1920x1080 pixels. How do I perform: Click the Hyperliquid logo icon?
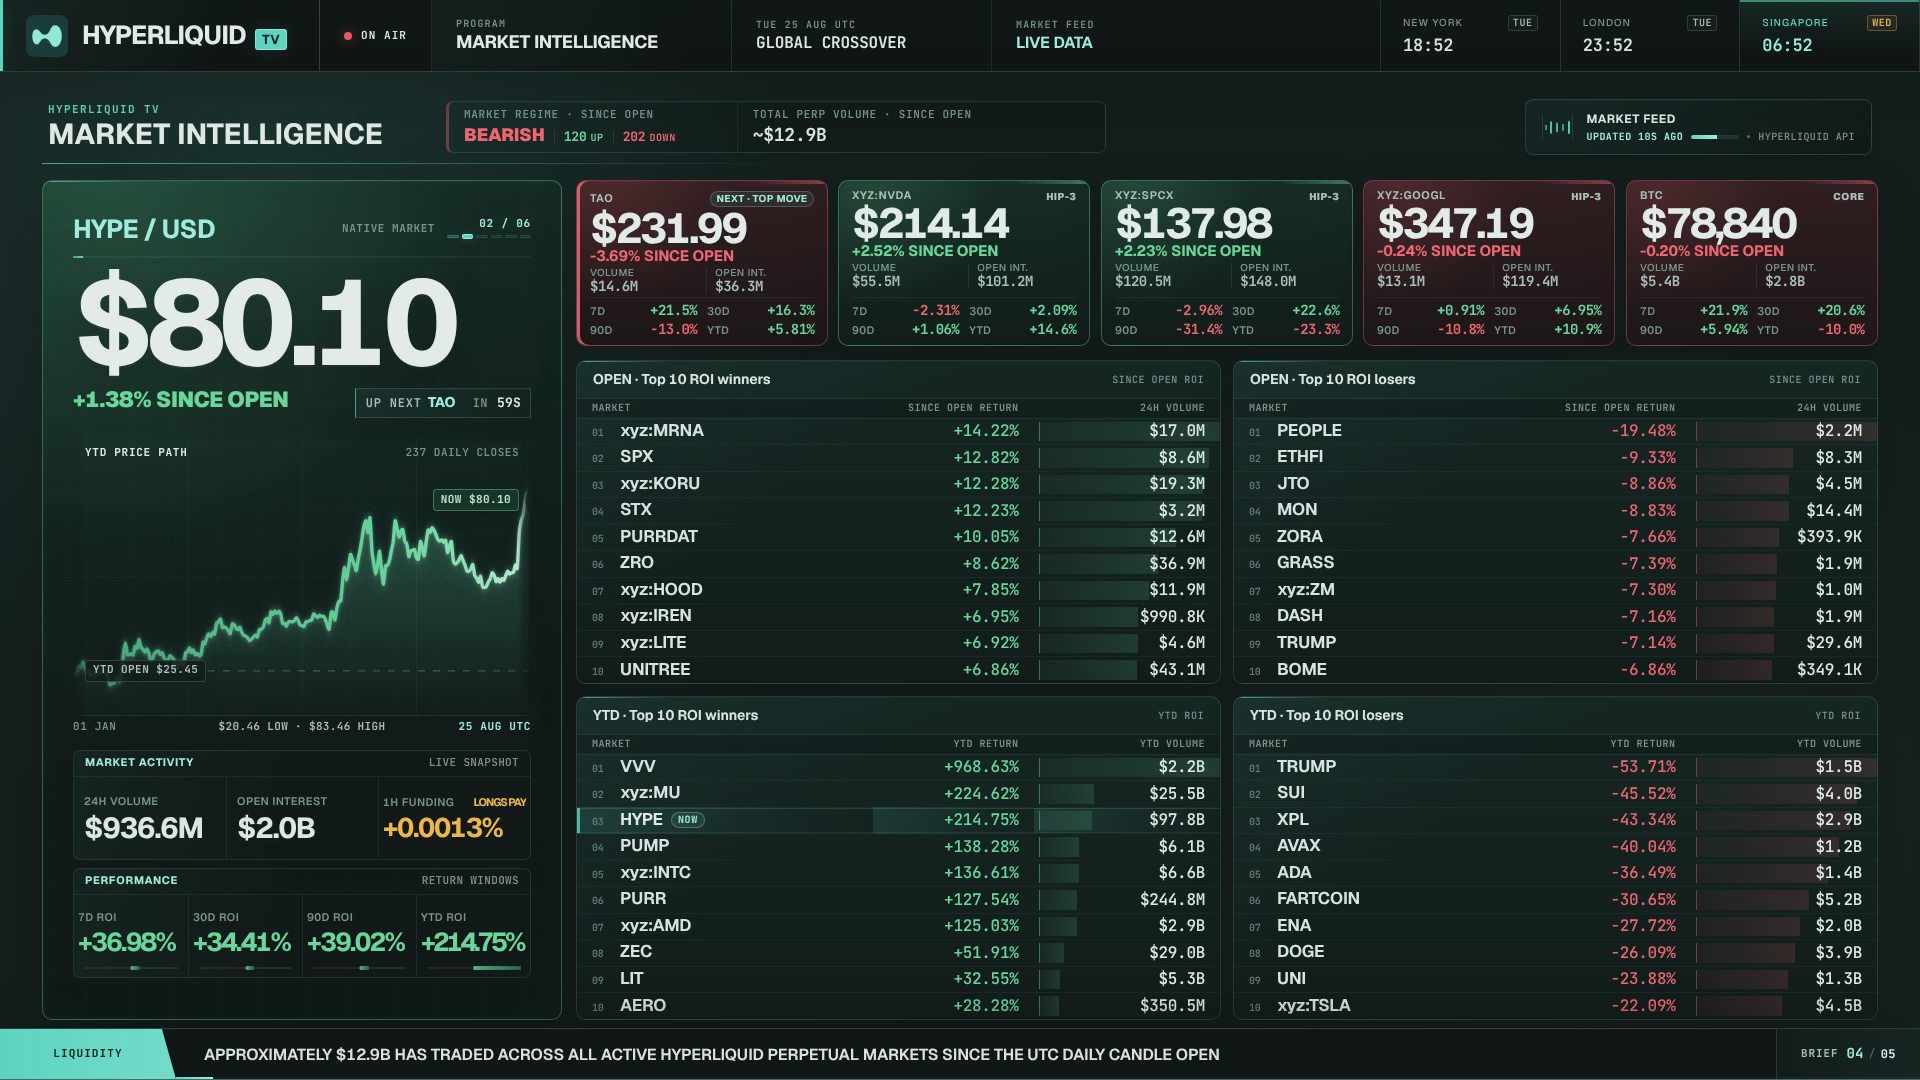[x=47, y=36]
